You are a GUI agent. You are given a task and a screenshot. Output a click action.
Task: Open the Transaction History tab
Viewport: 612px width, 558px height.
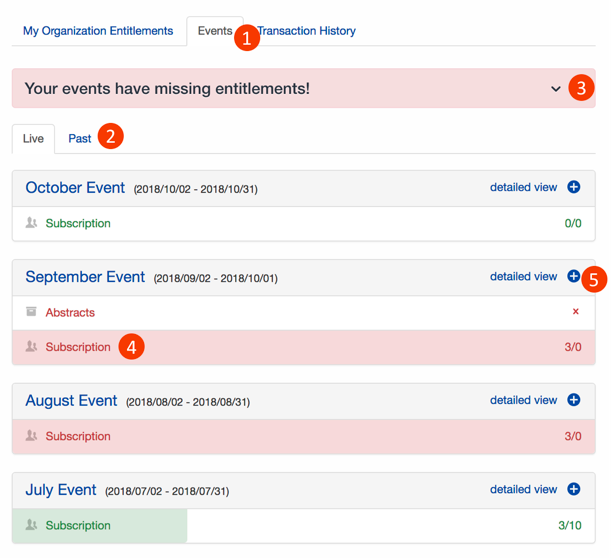coord(307,31)
